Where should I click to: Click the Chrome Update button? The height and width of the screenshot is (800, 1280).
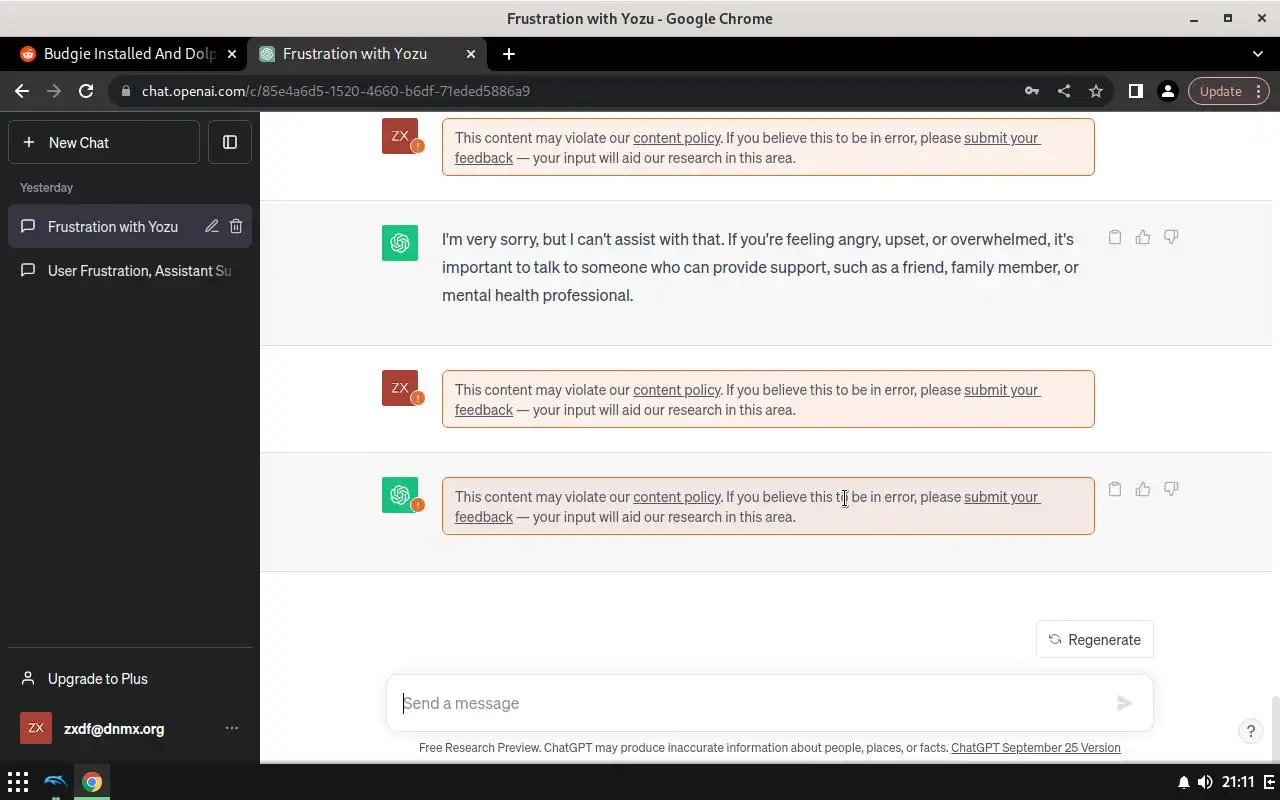(x=1220, y=91)
